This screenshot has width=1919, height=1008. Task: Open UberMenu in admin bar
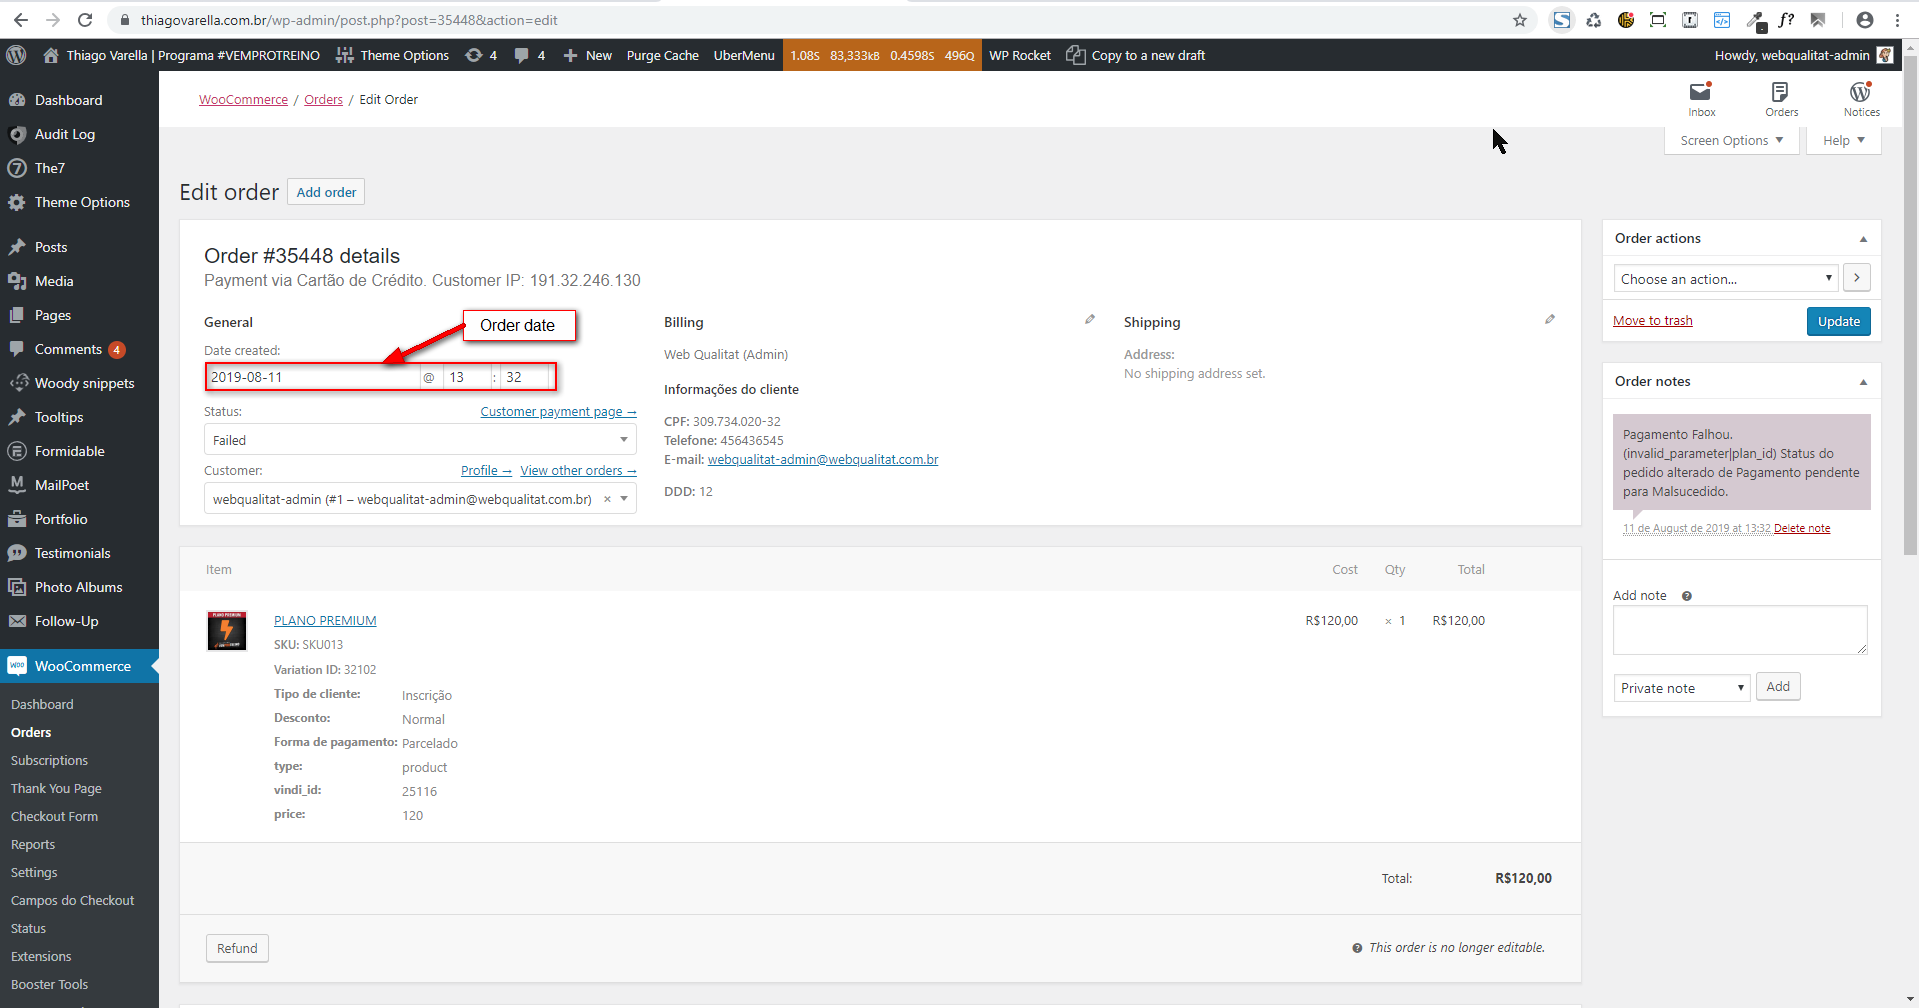[x=744, y=55]
